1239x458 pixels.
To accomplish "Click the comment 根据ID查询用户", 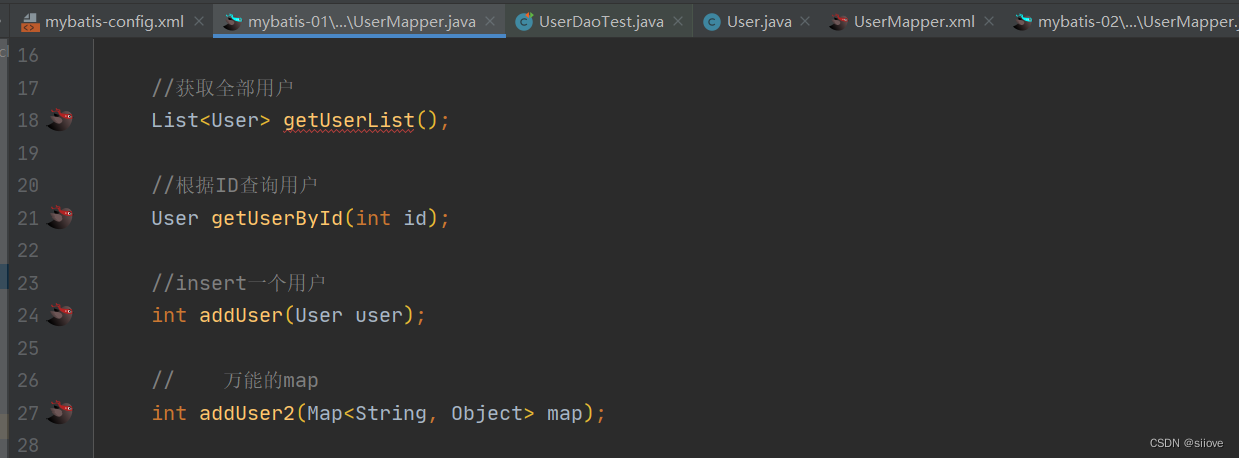I will (234, 185).
